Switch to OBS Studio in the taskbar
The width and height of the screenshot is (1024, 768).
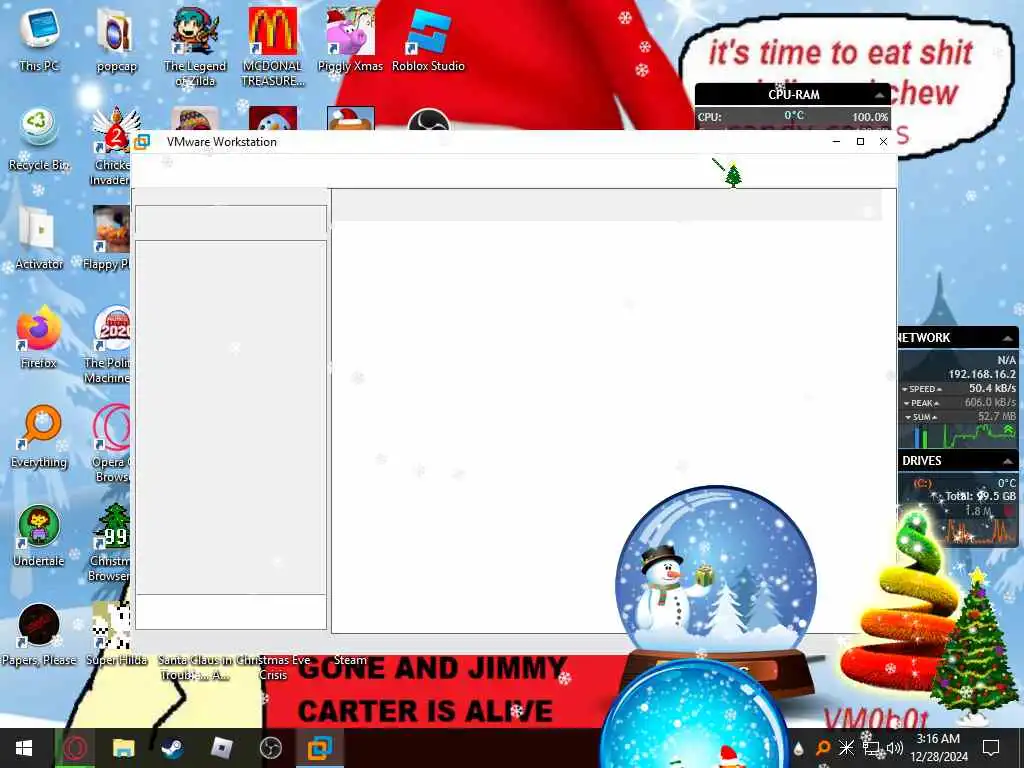click(x=270, y=748)
